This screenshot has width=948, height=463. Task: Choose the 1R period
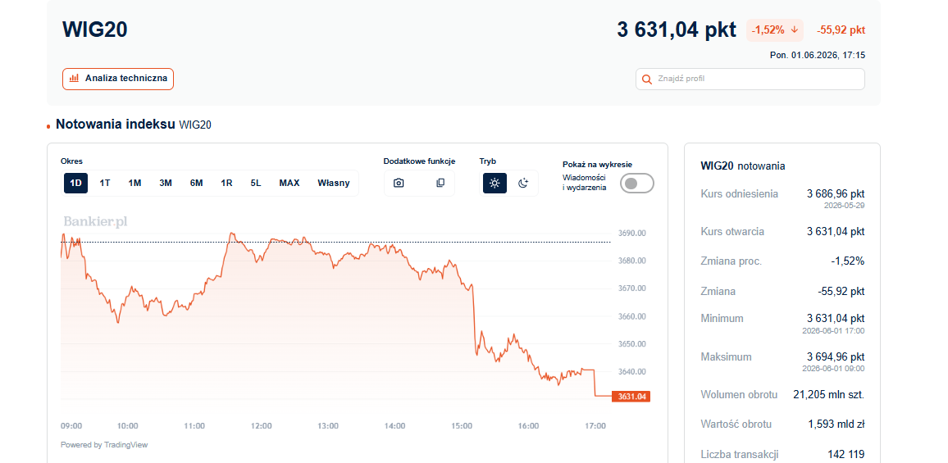coord(227,183)
